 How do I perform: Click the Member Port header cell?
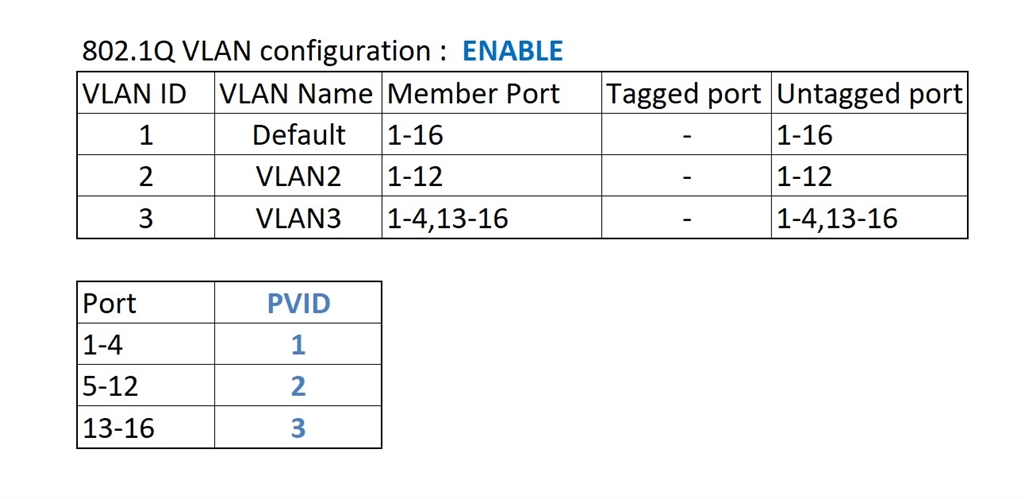pyautogui.click(x=474, y=94)
